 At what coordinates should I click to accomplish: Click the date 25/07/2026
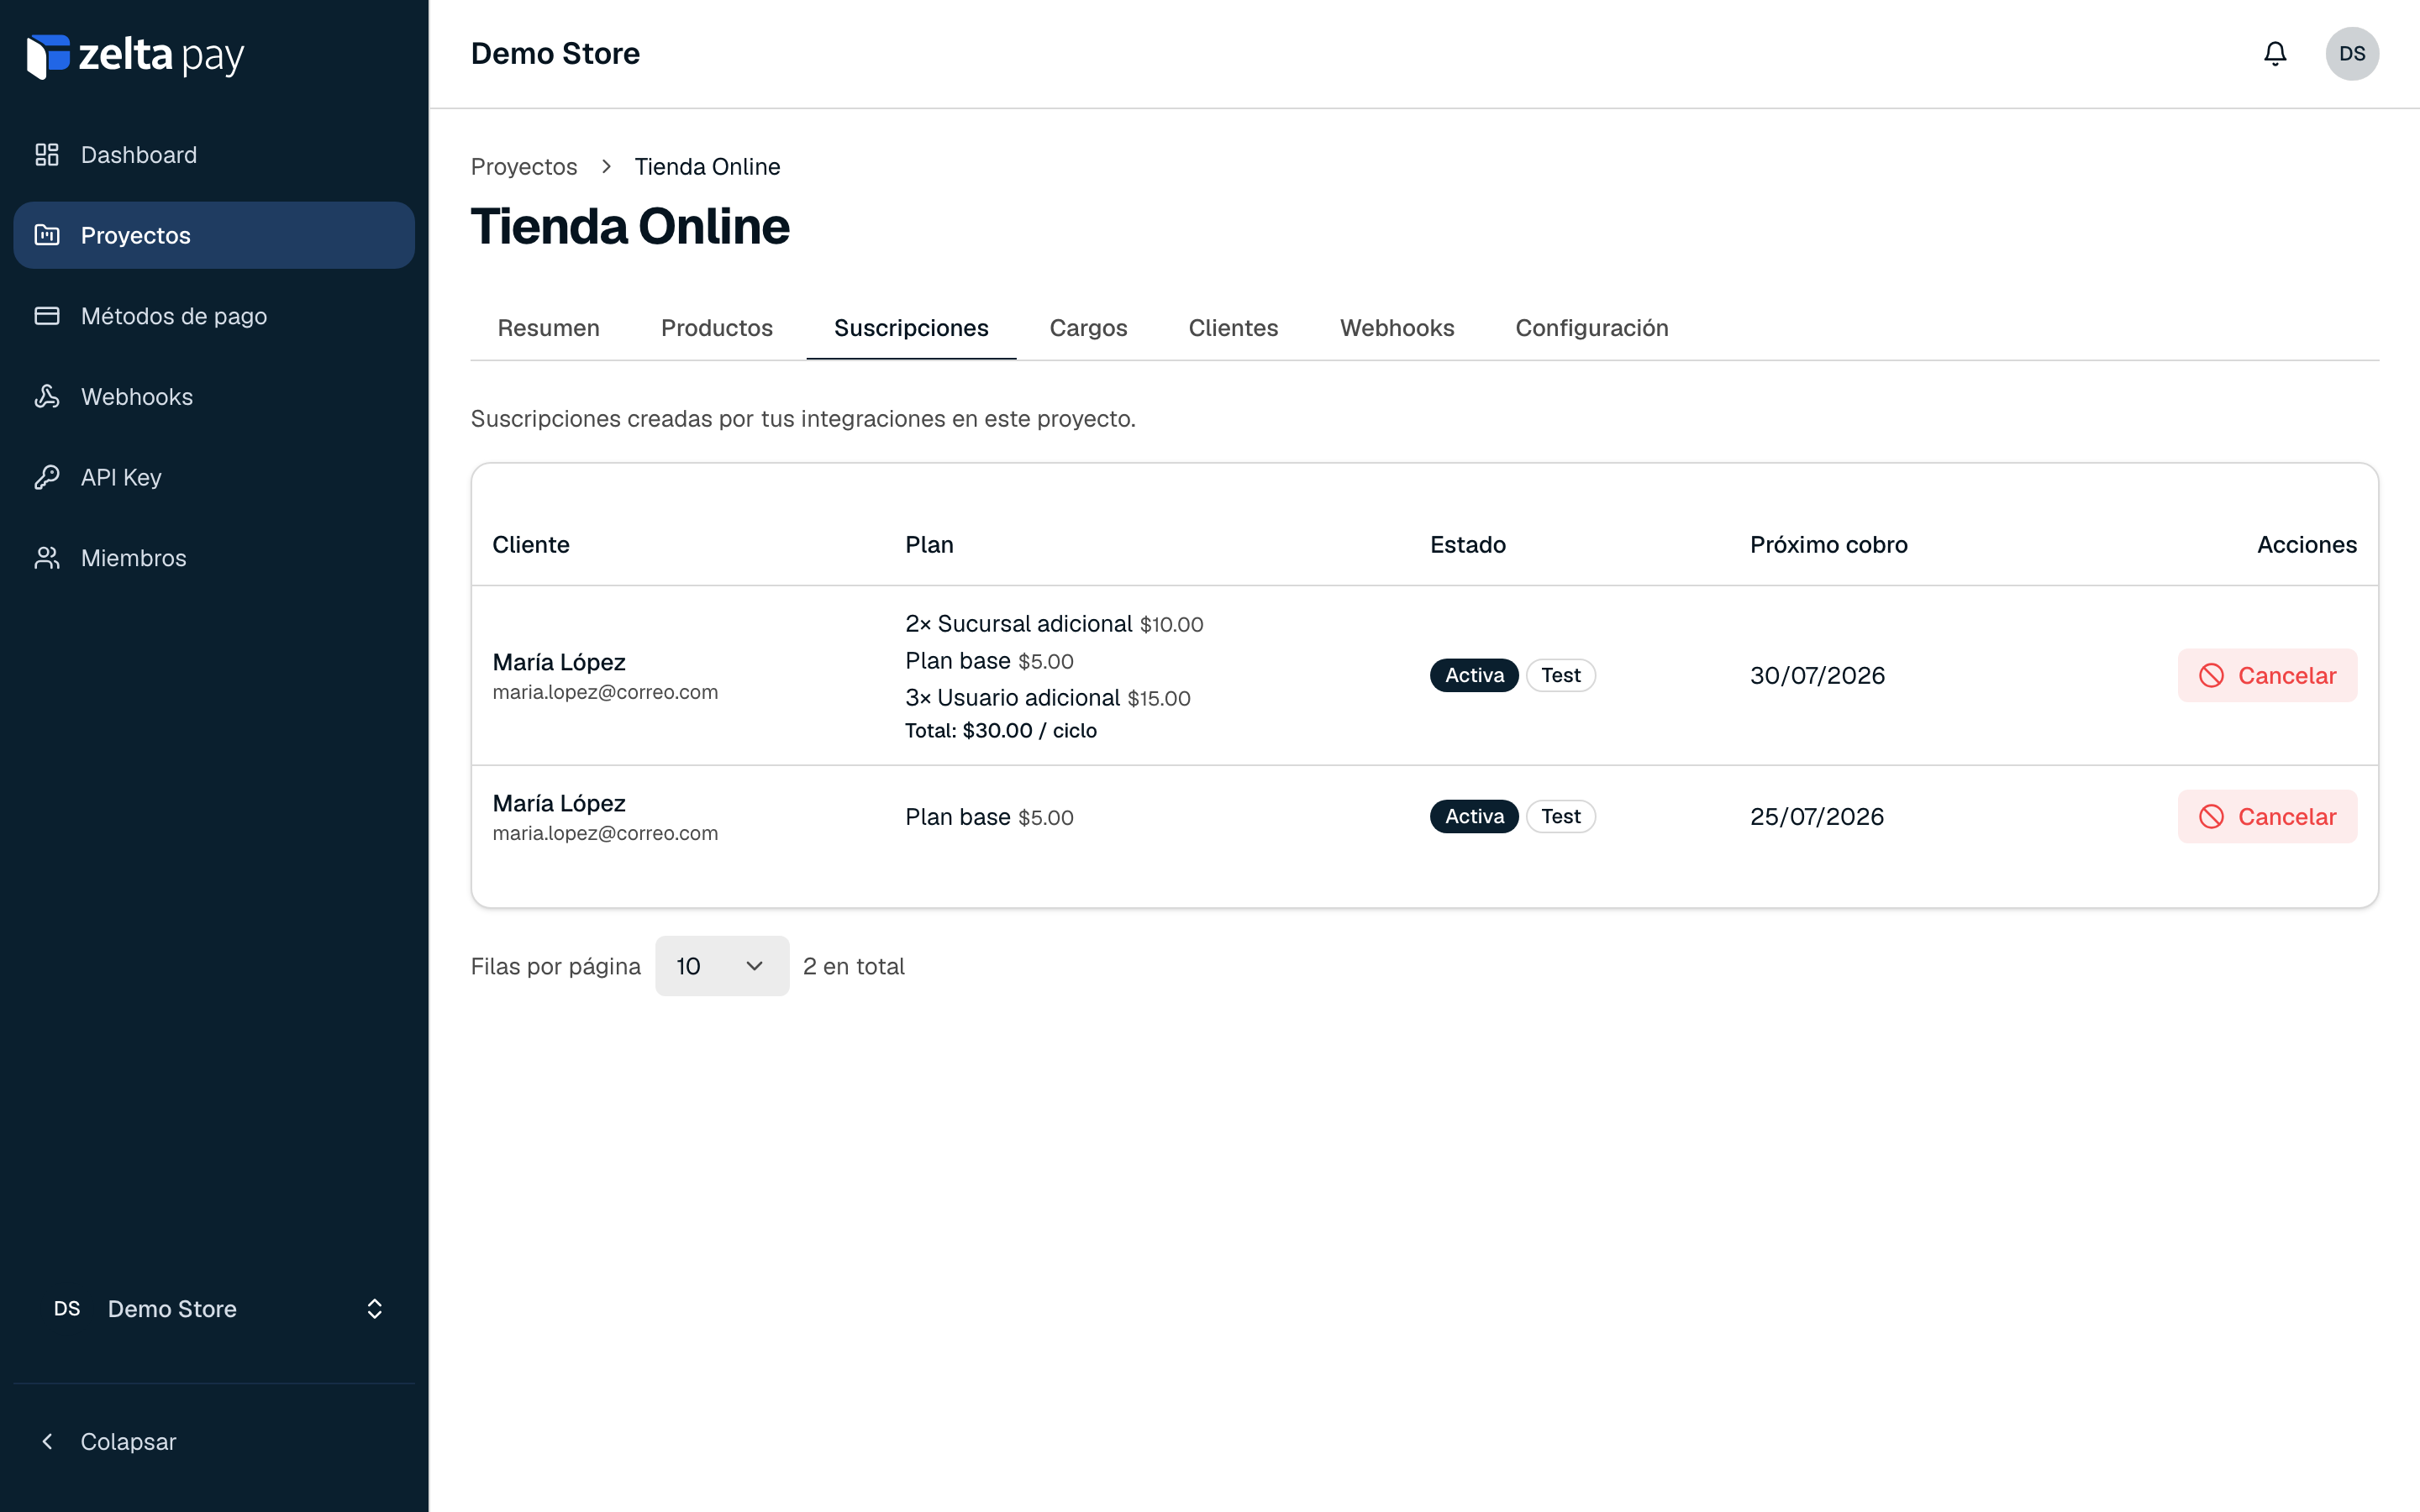coord(1817,817)
